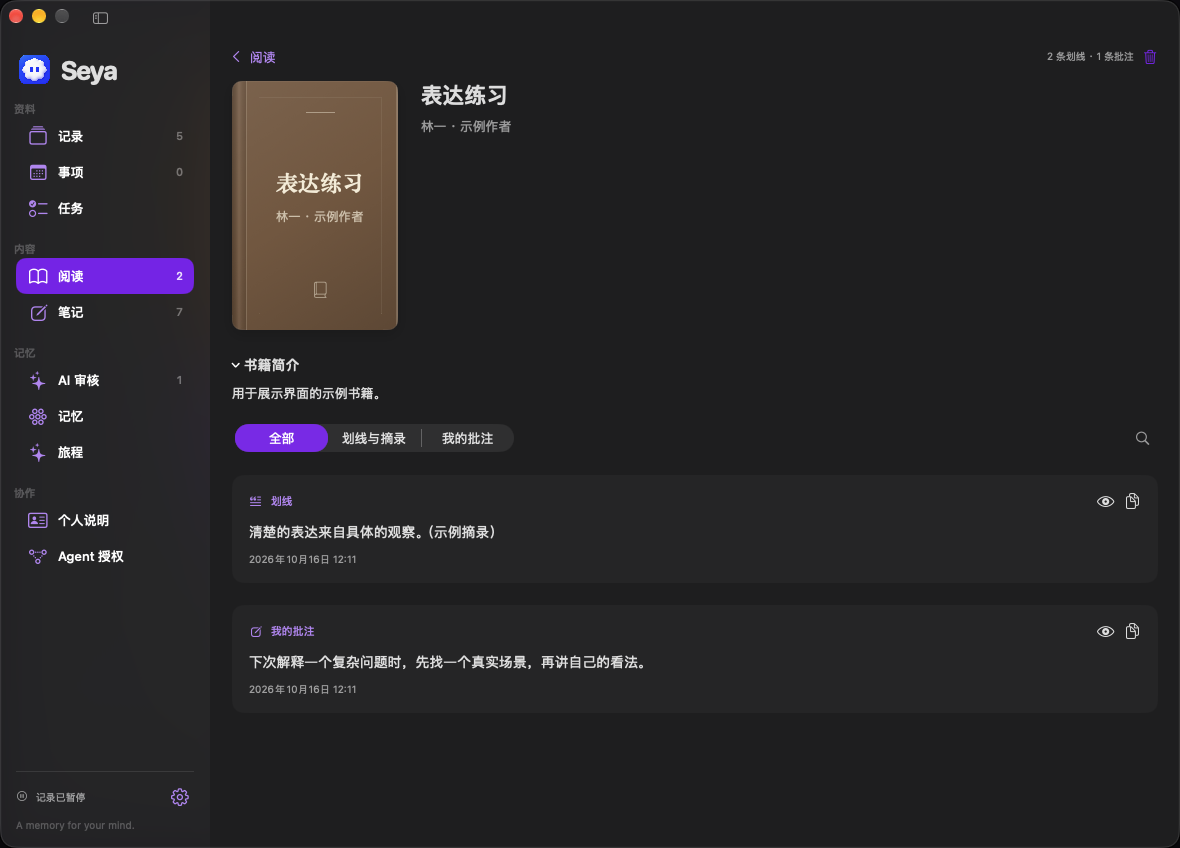The height and width of the screenshot is (848, 1180).
Task: Click the small book icon on cover
Action: pyautogui.click(x=320, y=290)
